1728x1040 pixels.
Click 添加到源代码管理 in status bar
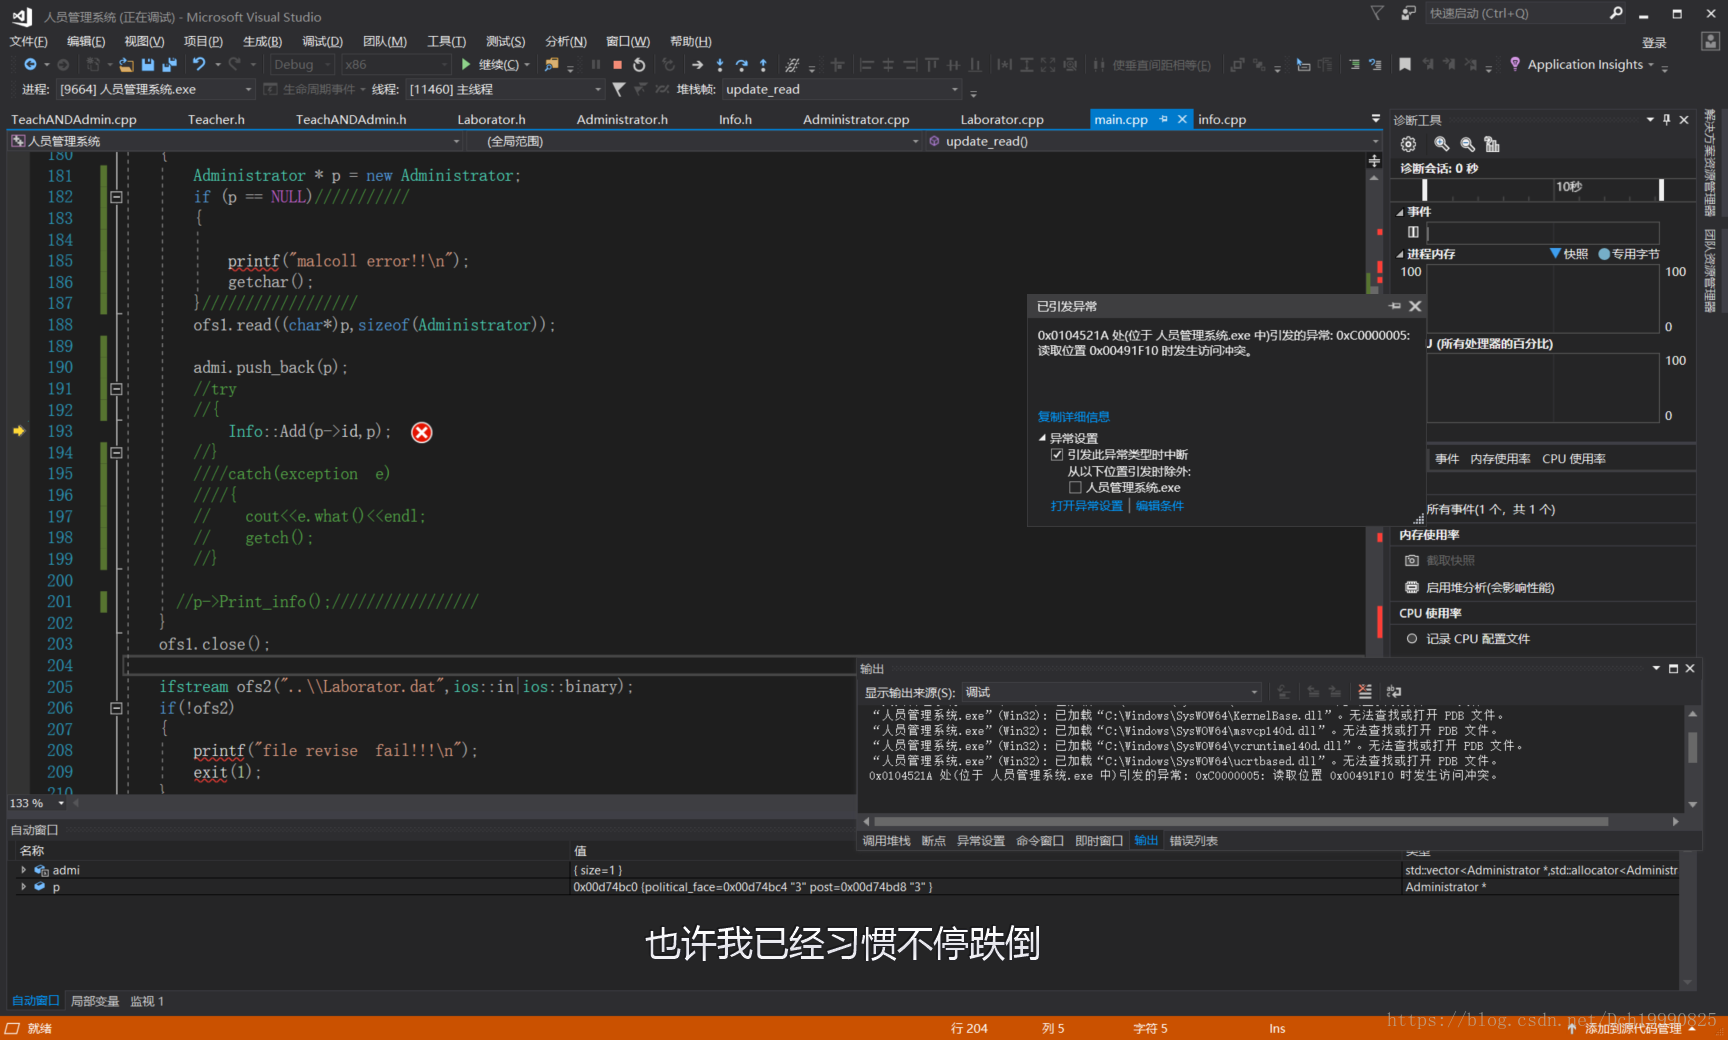click(x=1632, y=1028)
